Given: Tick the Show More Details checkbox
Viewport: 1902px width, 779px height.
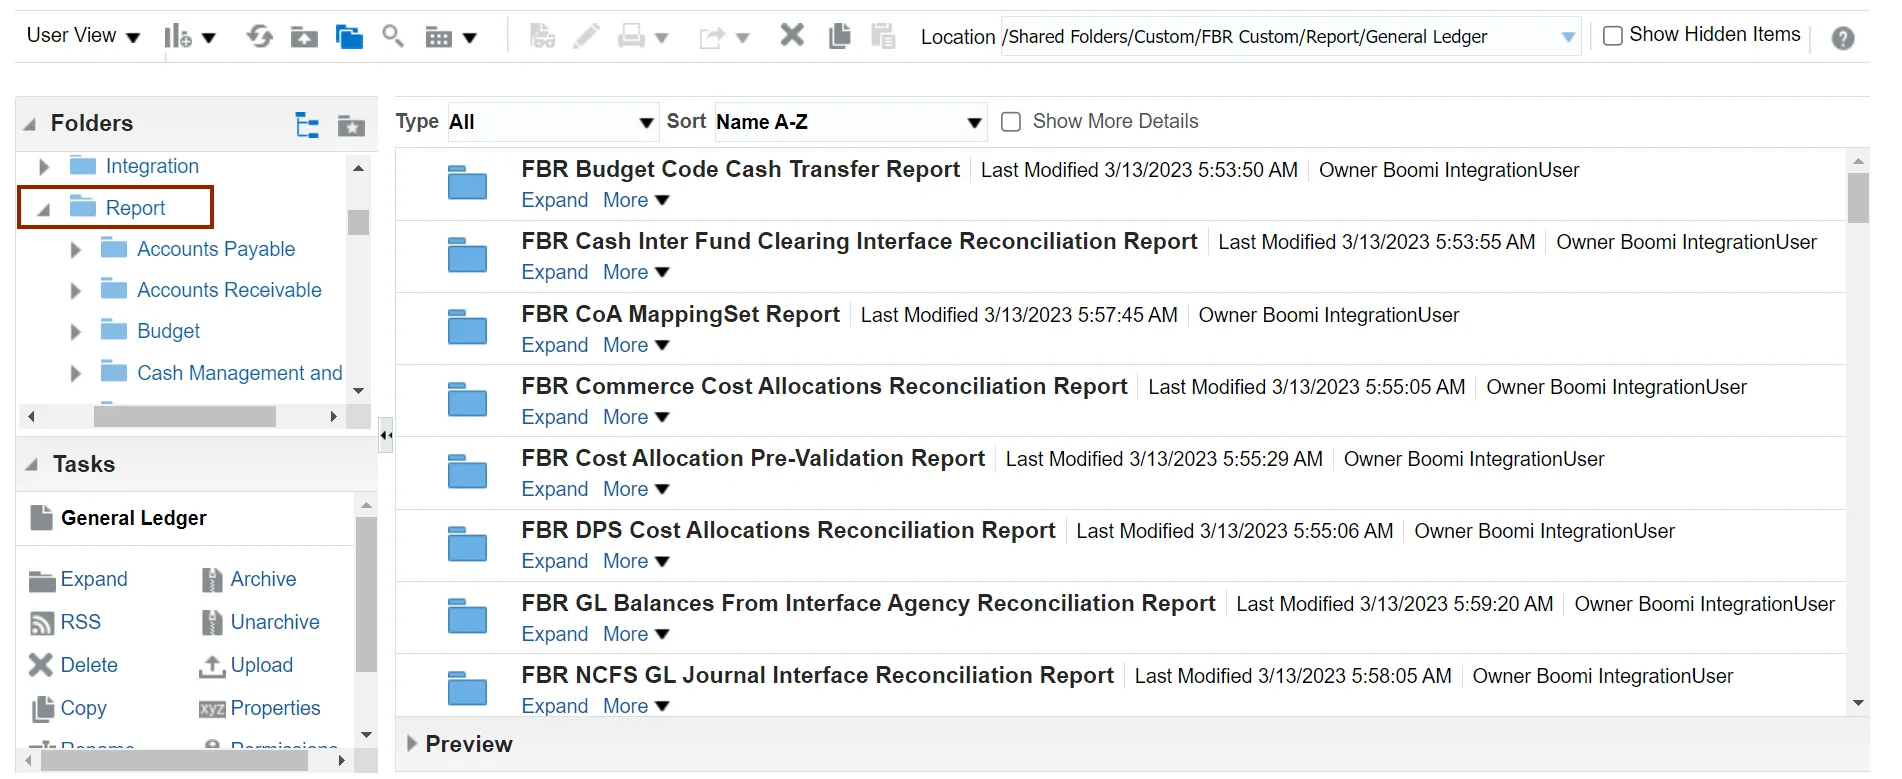Looking at the screenshot, I should click(1011, 122).
